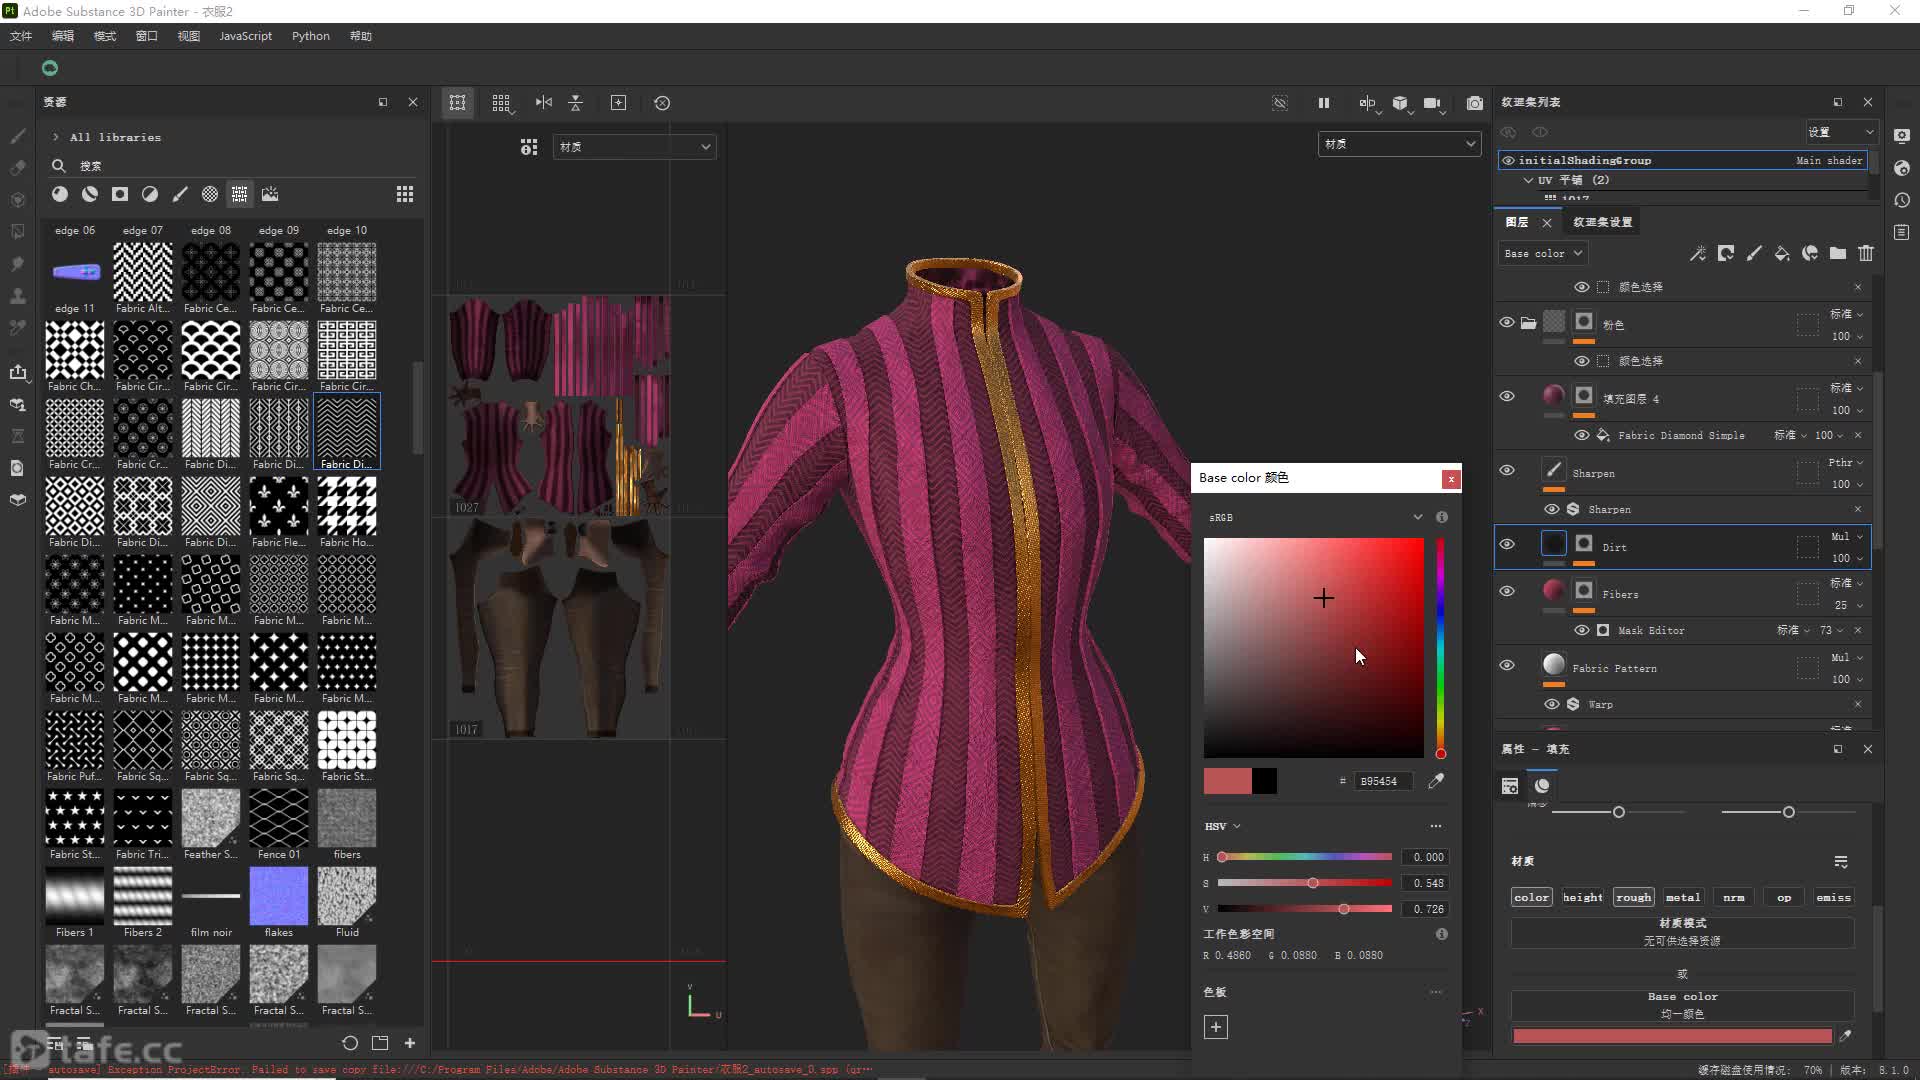Open the Python menu
The width and height of the screenshot is (1920, 1080).
pyautogui.click(x=311, y=36)
